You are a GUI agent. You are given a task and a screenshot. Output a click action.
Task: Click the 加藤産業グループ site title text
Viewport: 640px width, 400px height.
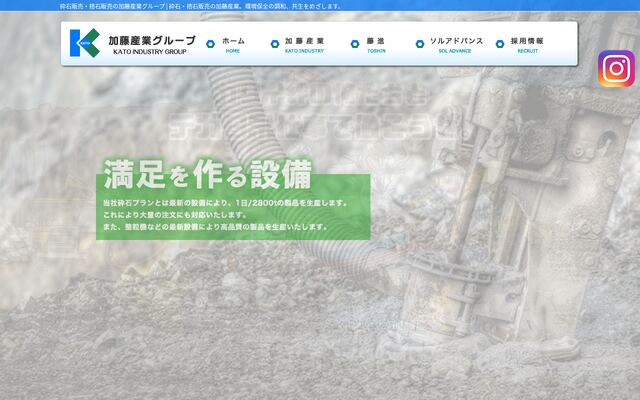tap(152, 40)
